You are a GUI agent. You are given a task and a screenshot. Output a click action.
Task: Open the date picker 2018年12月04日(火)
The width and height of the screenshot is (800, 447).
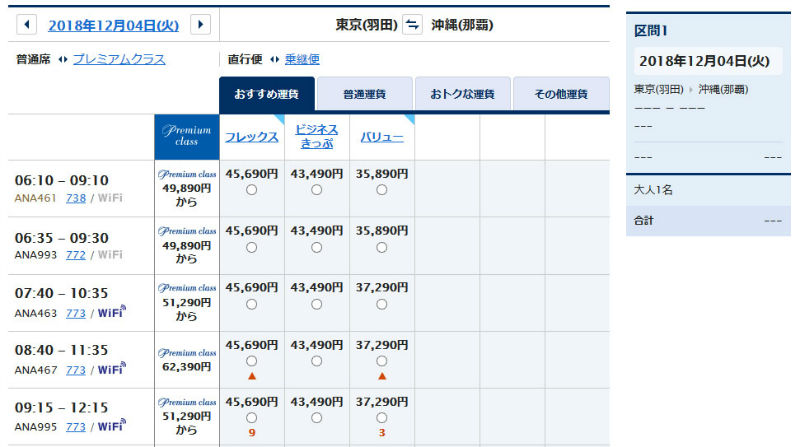[x=114, y=25]
